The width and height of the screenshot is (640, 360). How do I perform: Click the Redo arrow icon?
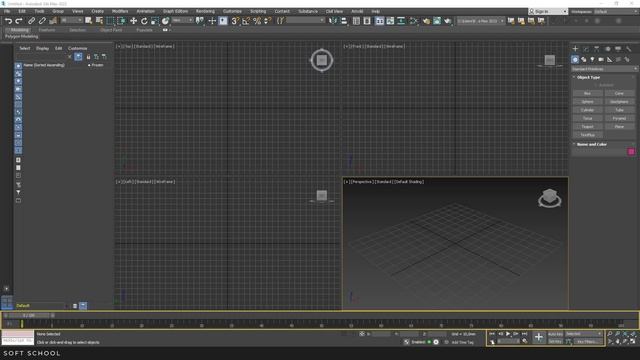(x=19, y=21)
